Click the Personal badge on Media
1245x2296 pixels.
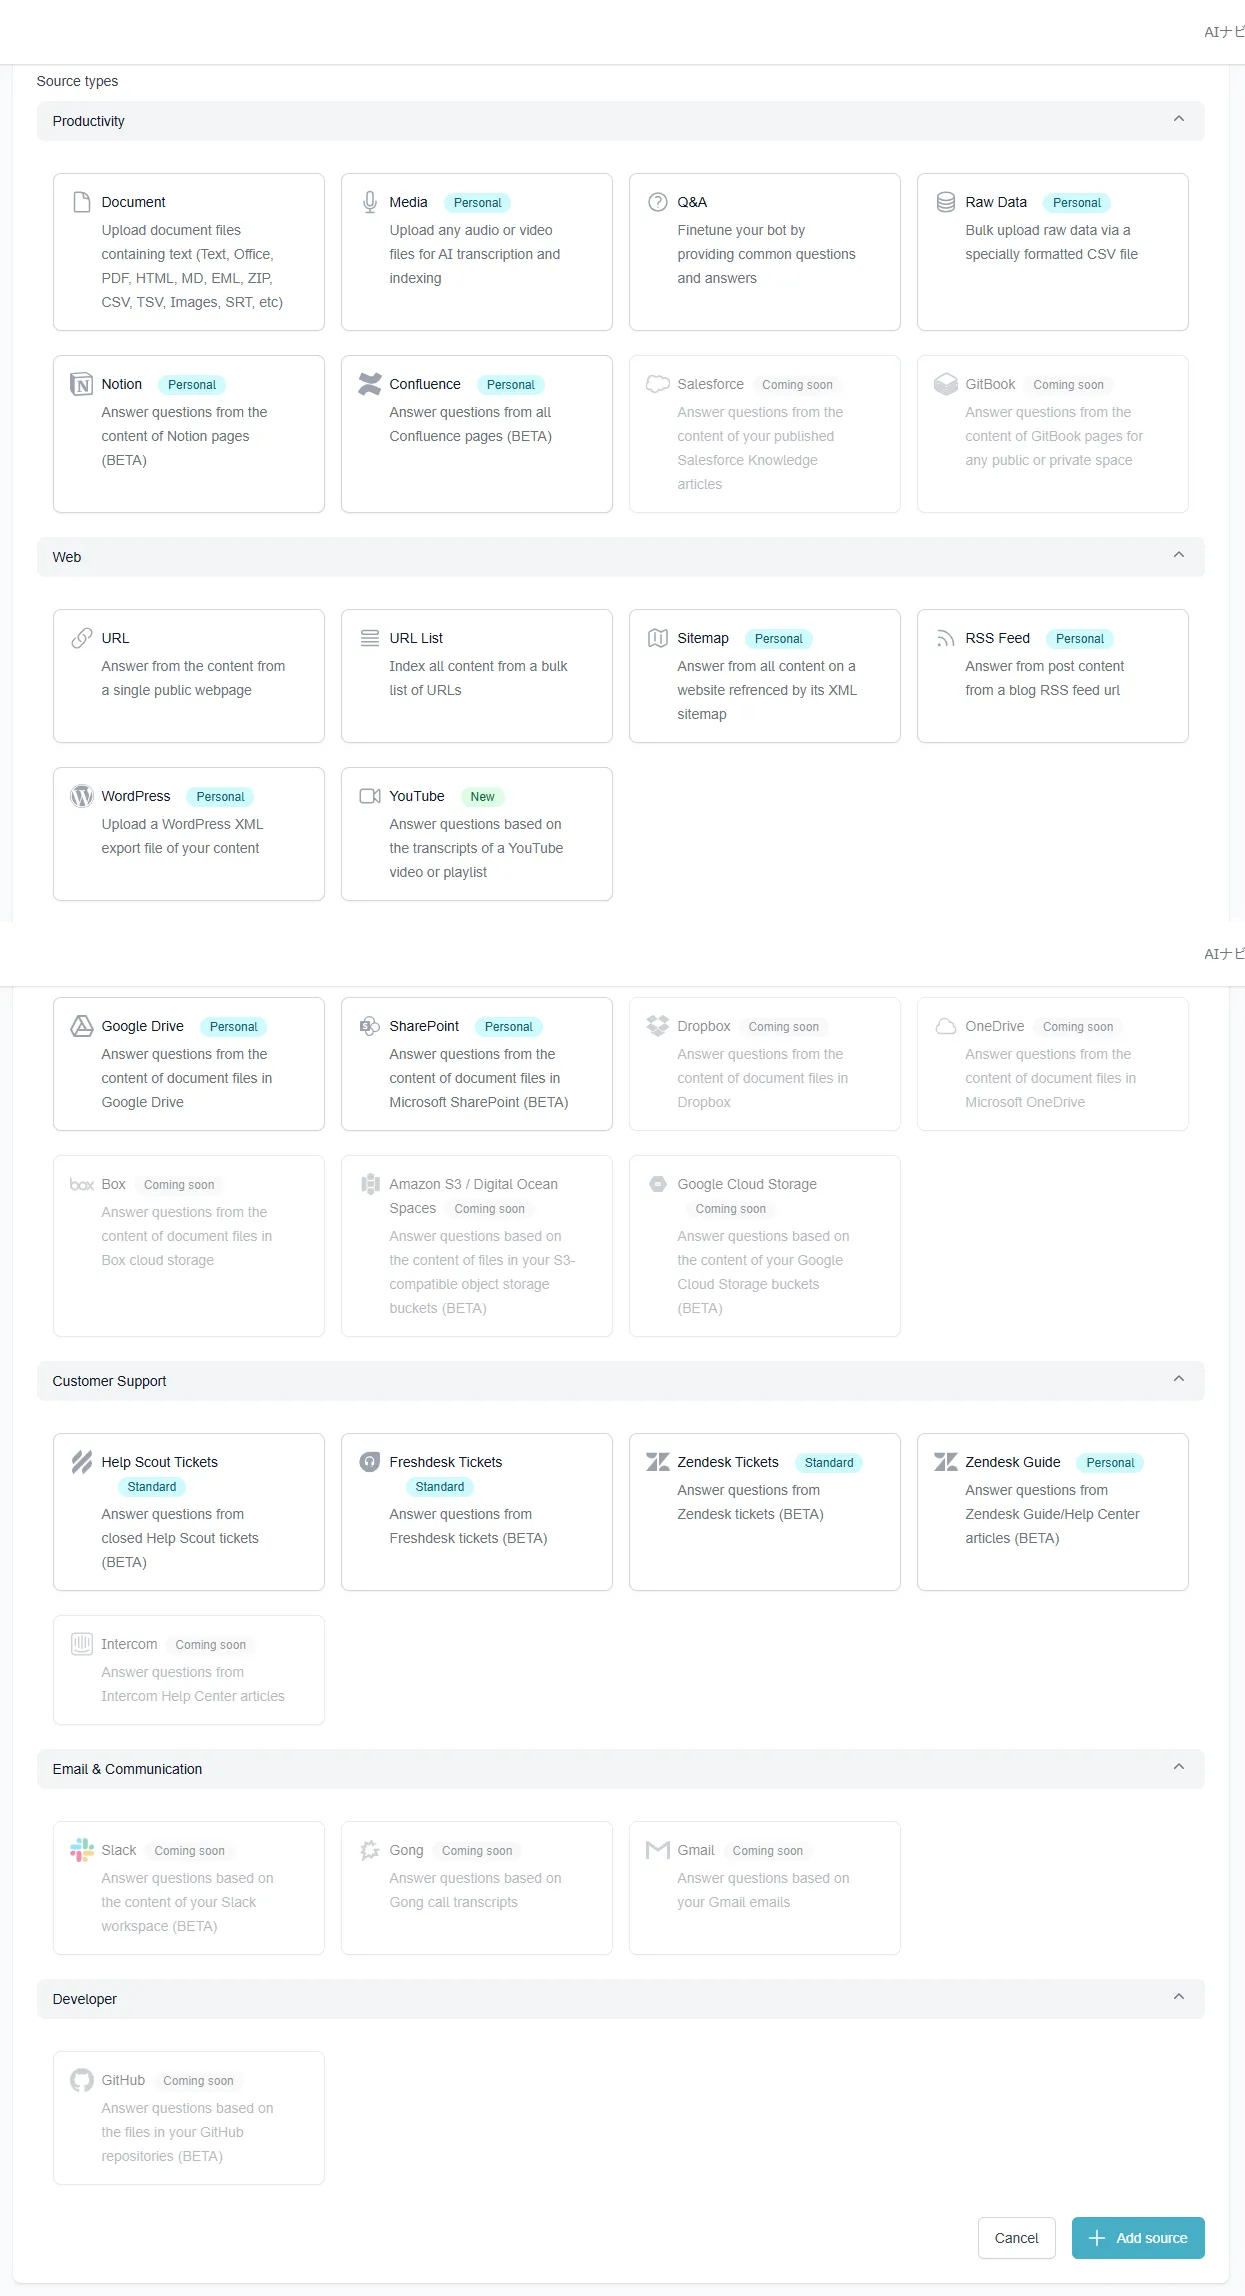(x=477, y=203)
